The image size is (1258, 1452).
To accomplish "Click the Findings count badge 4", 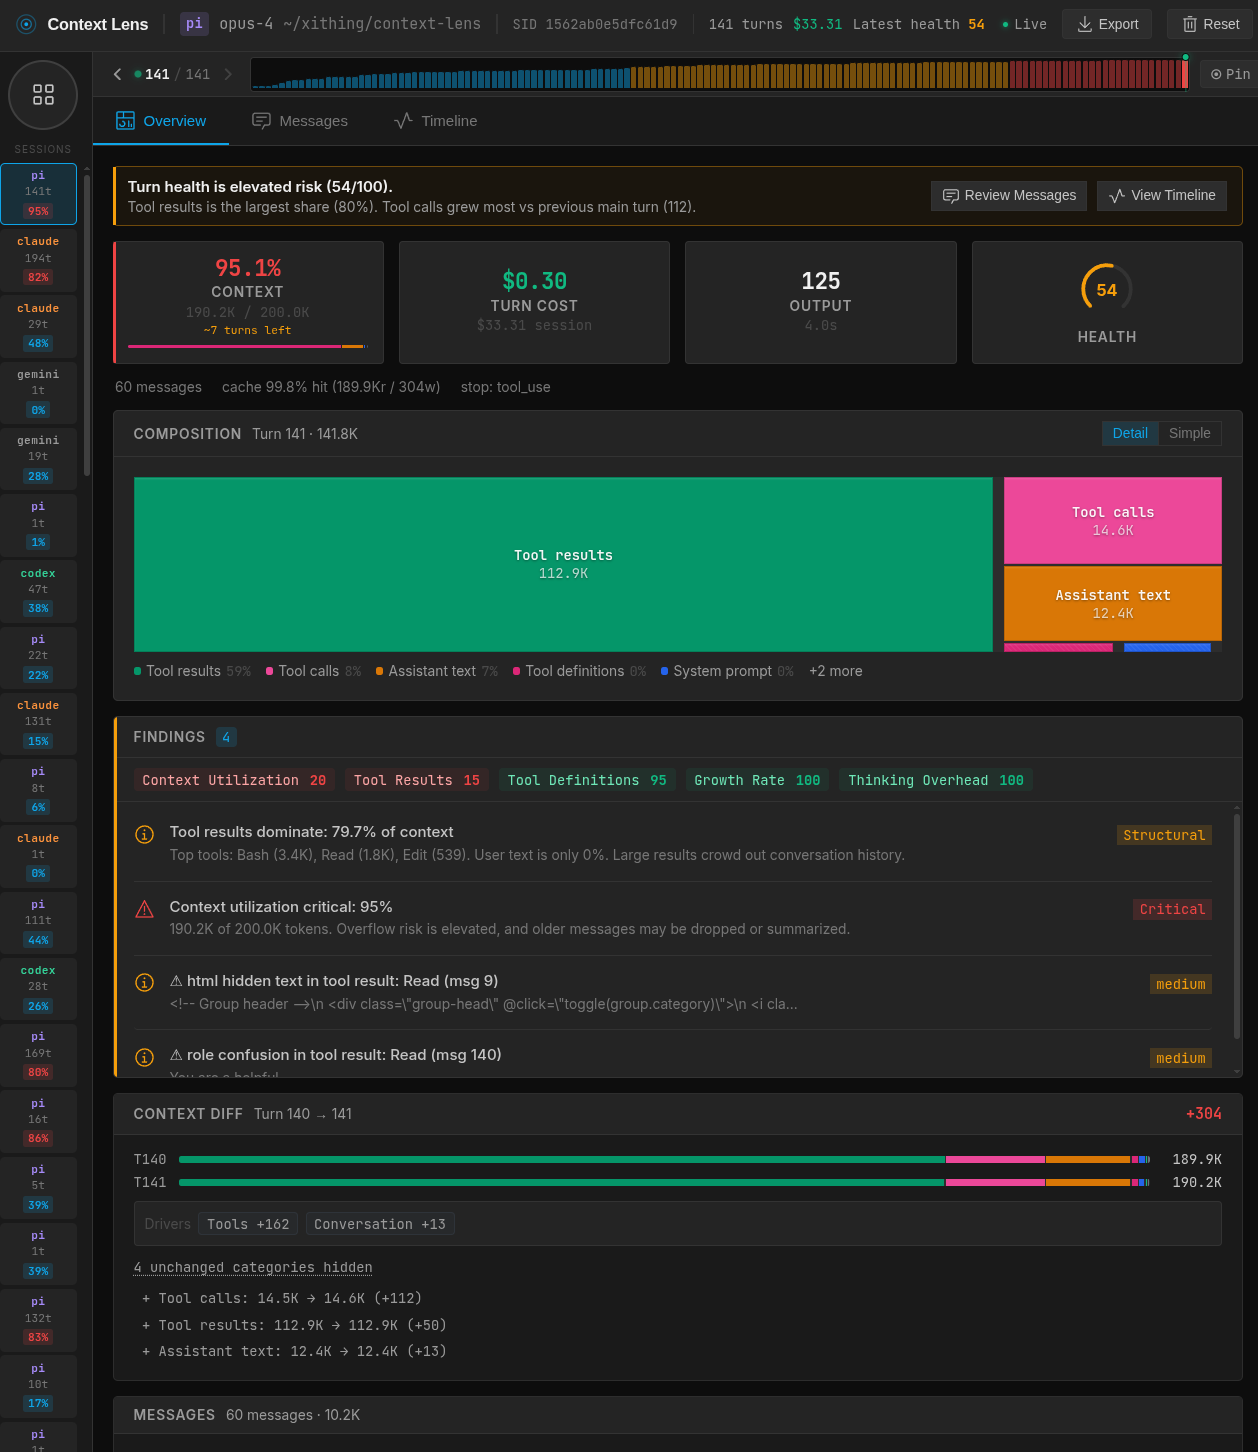I will (226, 737).
